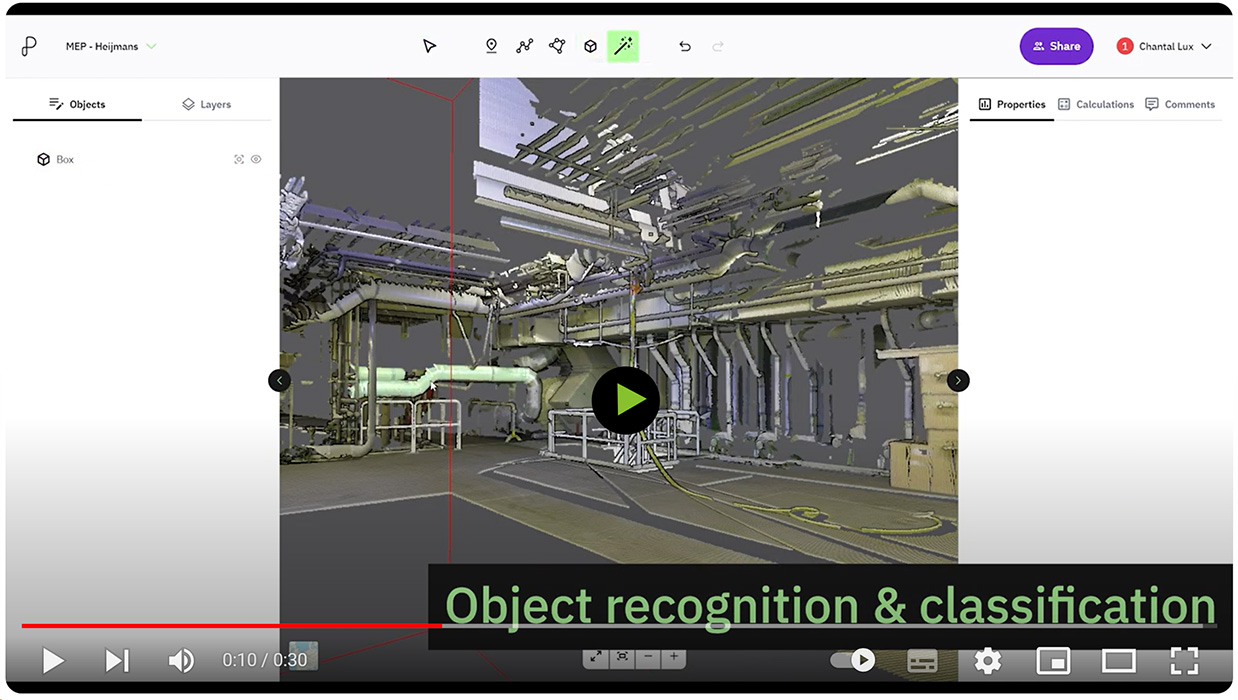This screenshot has height=700, width=1238.
Task: Toggle visibility eye of Box object
Action: 256,159
